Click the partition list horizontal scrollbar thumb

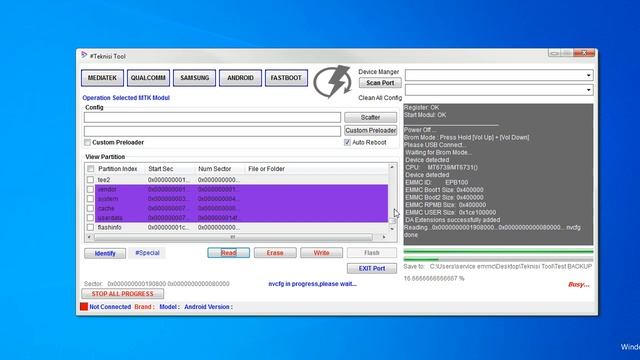point(233,237)
